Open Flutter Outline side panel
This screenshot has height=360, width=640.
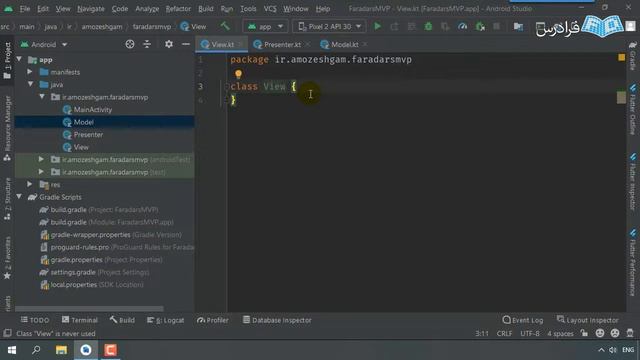pos(633,109)
